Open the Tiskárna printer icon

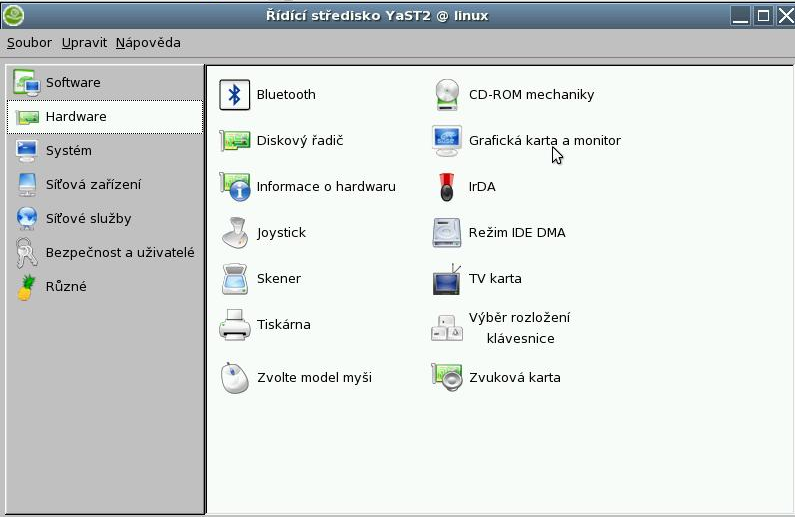coord(235,324)
